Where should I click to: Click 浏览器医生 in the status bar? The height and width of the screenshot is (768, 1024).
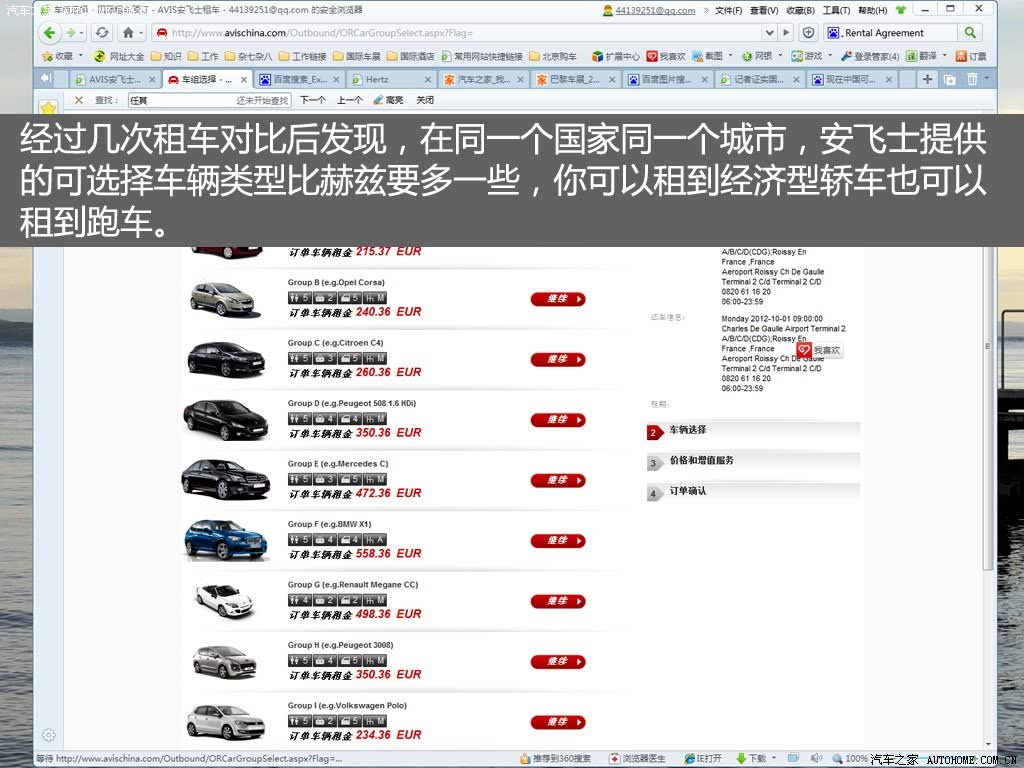pos(637,758)
